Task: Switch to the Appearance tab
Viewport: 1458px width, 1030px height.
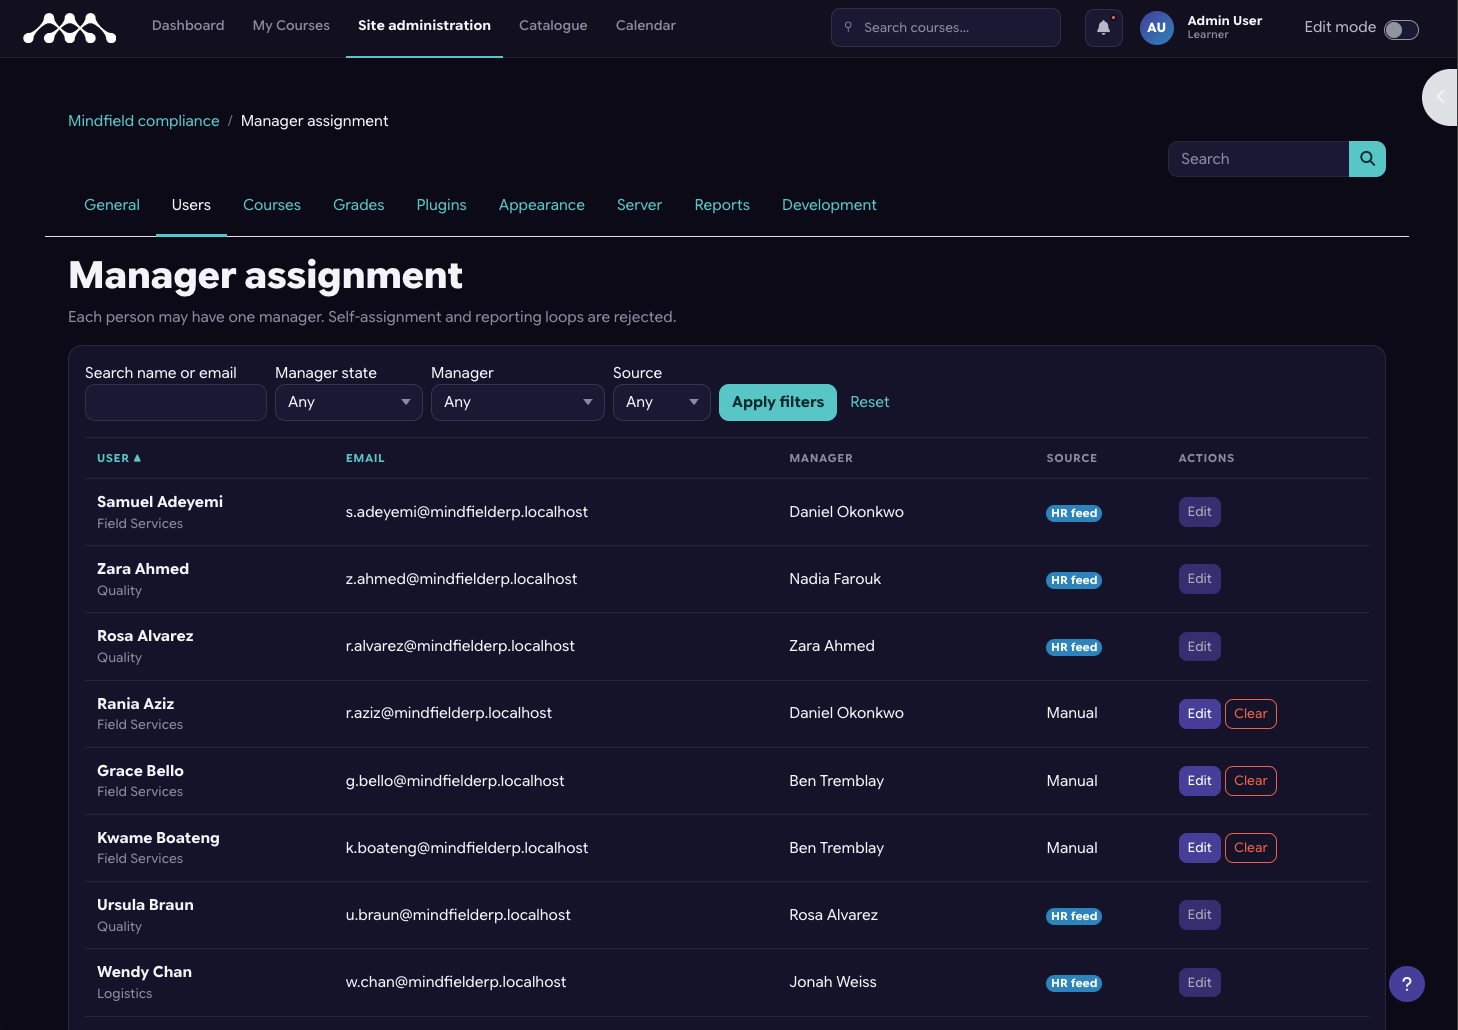Action: (542, 205)
